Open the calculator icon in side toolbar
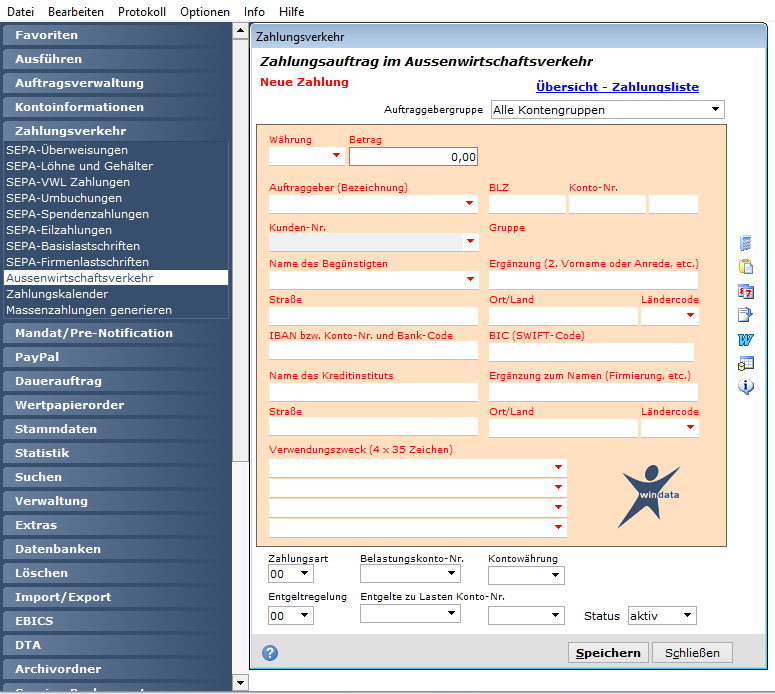 (745, 243)
